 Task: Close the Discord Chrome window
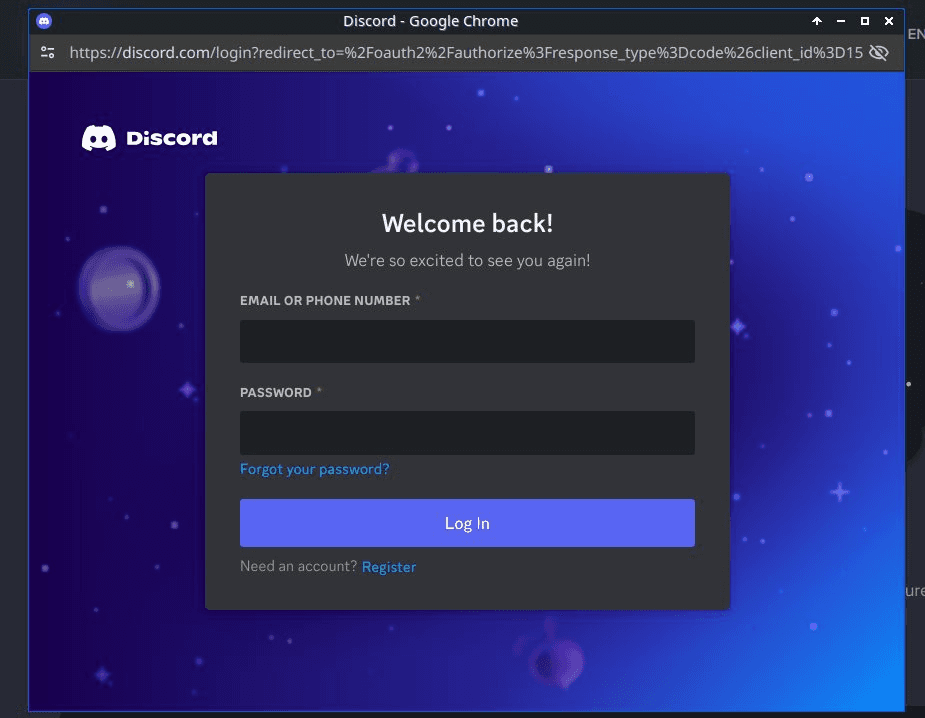(x=889, y=21)
